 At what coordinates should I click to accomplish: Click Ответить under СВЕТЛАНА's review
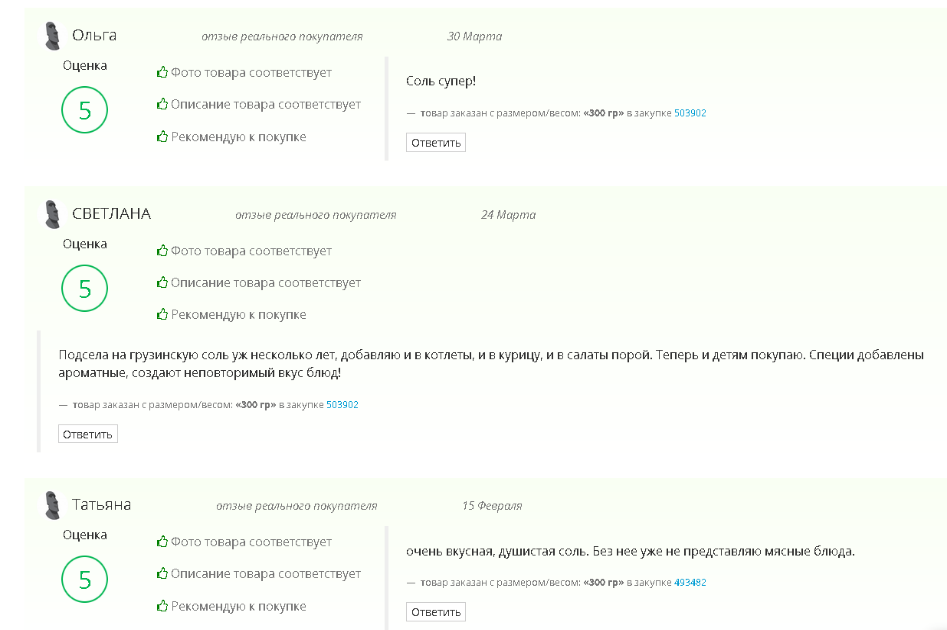click(x=88, y=434)
